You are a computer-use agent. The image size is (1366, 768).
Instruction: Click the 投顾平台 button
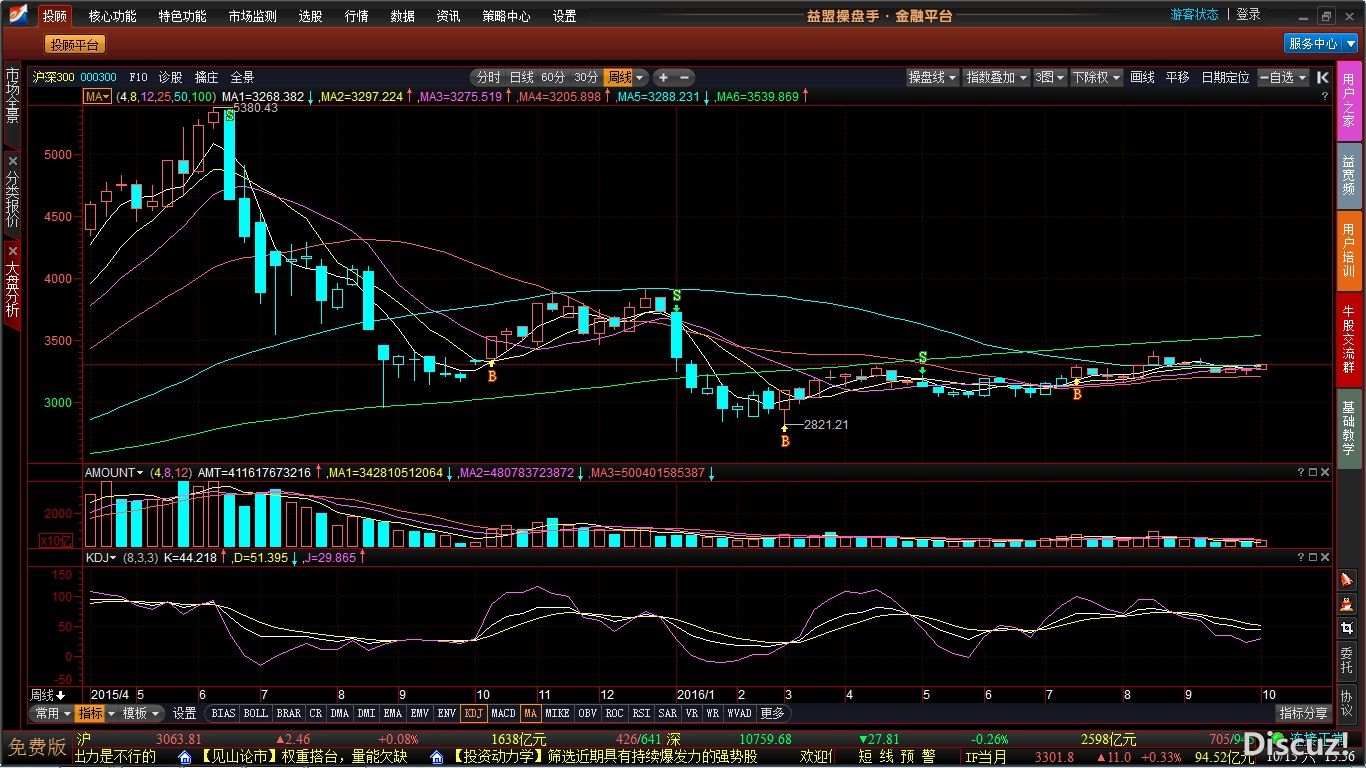(x=75, y=45)
